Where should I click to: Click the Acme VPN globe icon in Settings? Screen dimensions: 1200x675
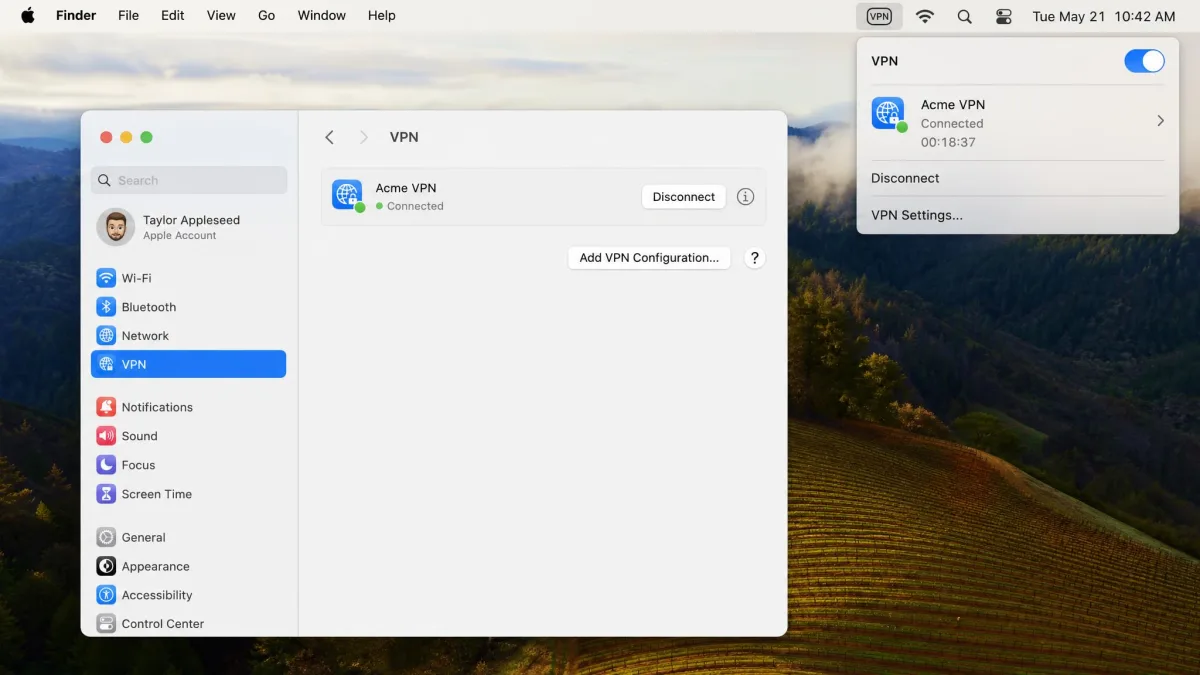click(347, 195)
